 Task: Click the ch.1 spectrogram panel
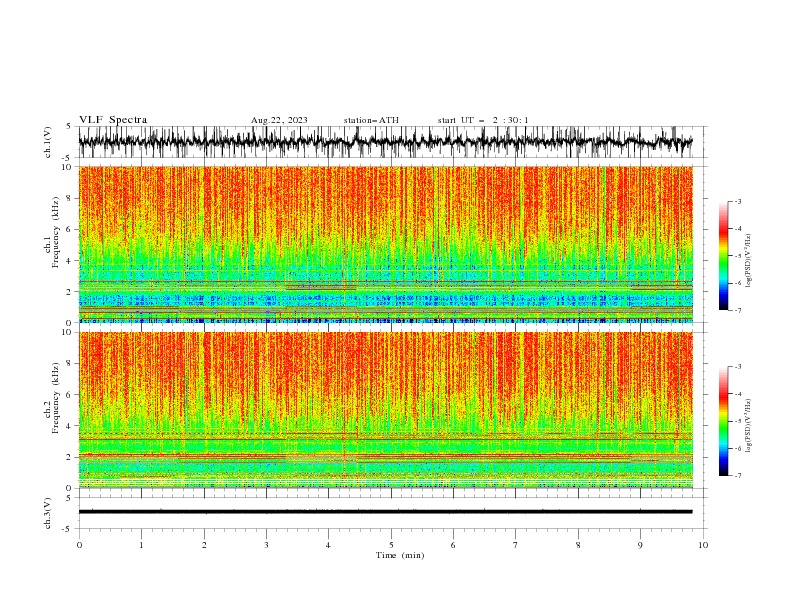385,244
